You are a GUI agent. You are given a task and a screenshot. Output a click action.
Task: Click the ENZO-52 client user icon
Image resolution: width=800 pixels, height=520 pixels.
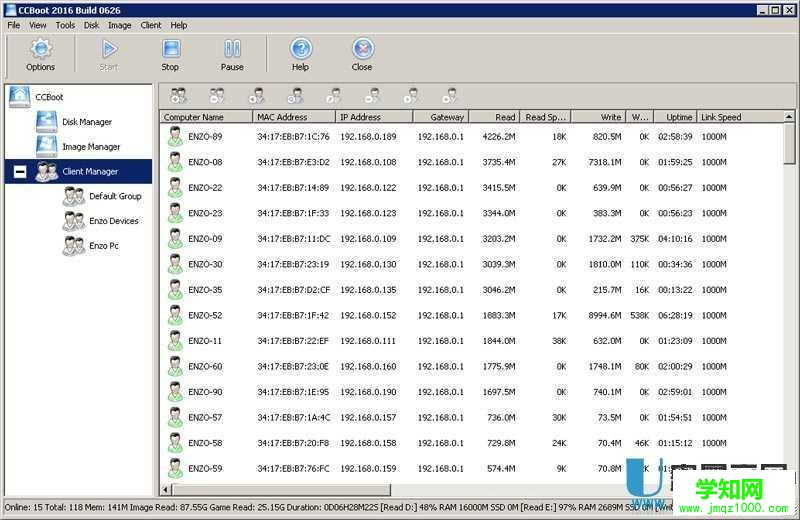point(175,315)
